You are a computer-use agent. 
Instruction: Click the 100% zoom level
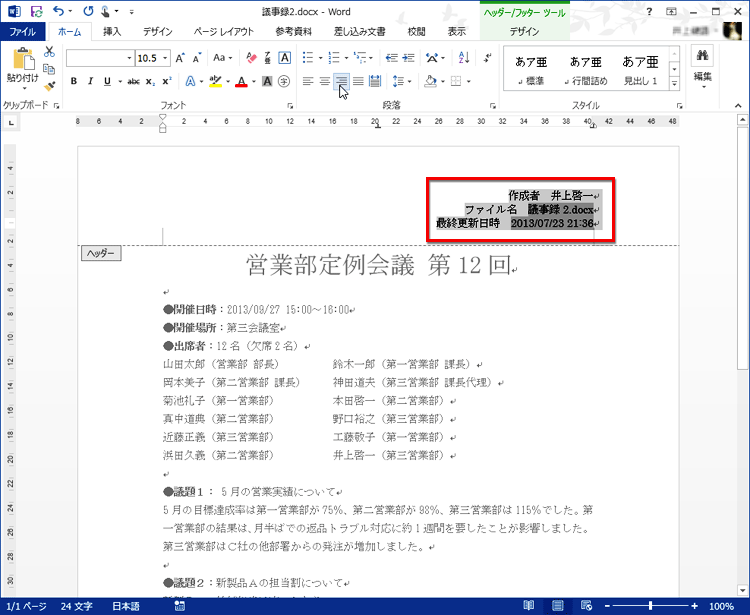[x=721, y=606]
